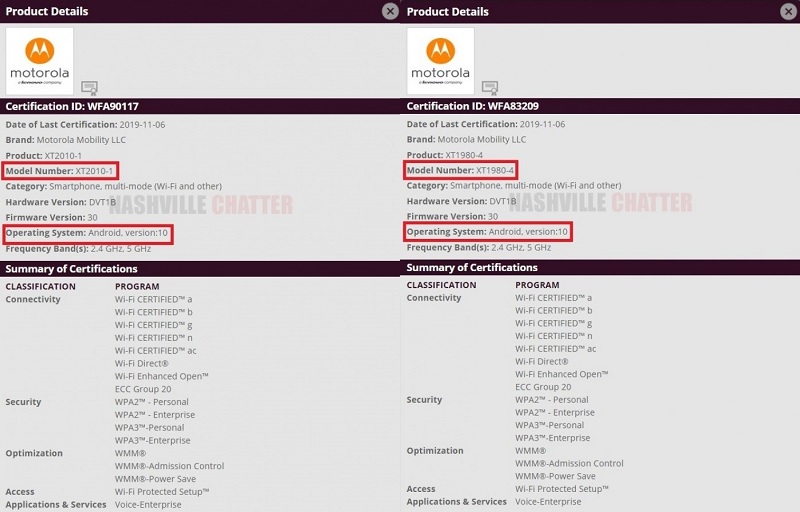Click Wi-Fi CERTIFIED ac in left panel

coord(156,351)
